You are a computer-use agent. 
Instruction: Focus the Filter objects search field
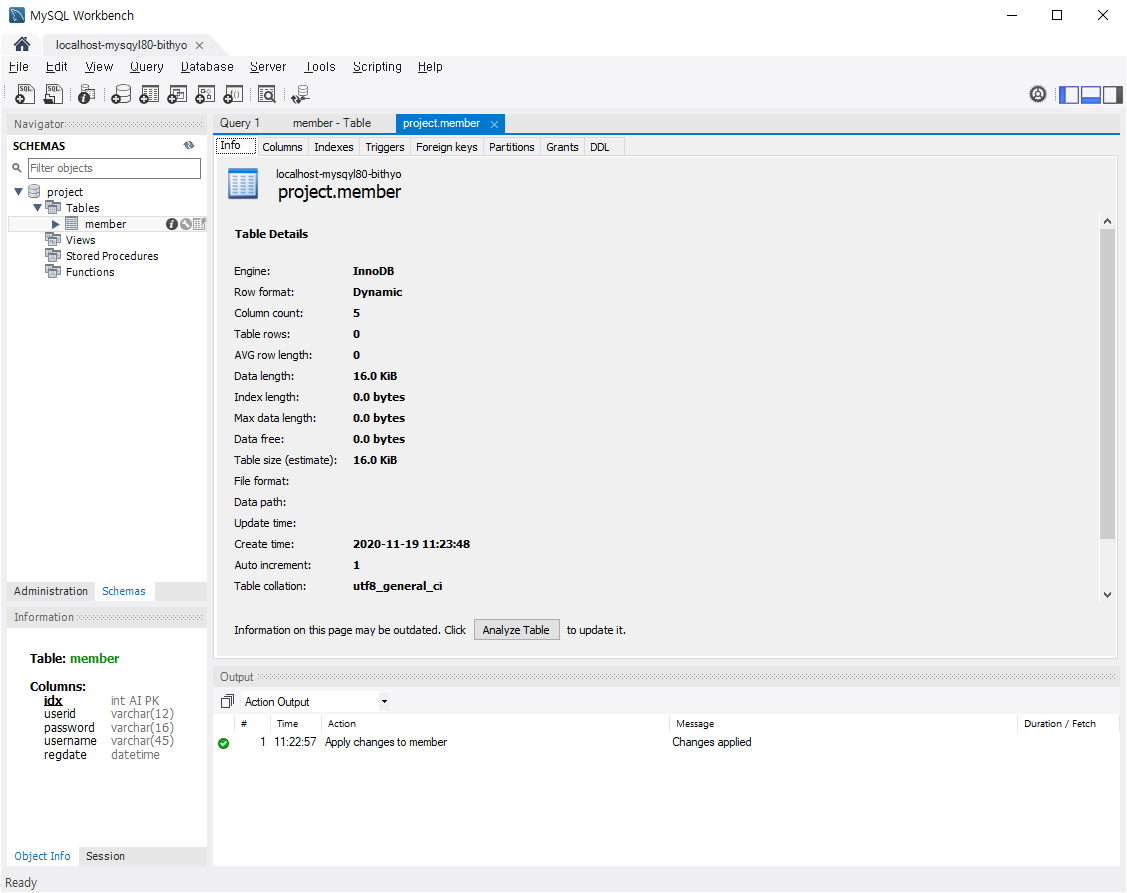(114, 168)
